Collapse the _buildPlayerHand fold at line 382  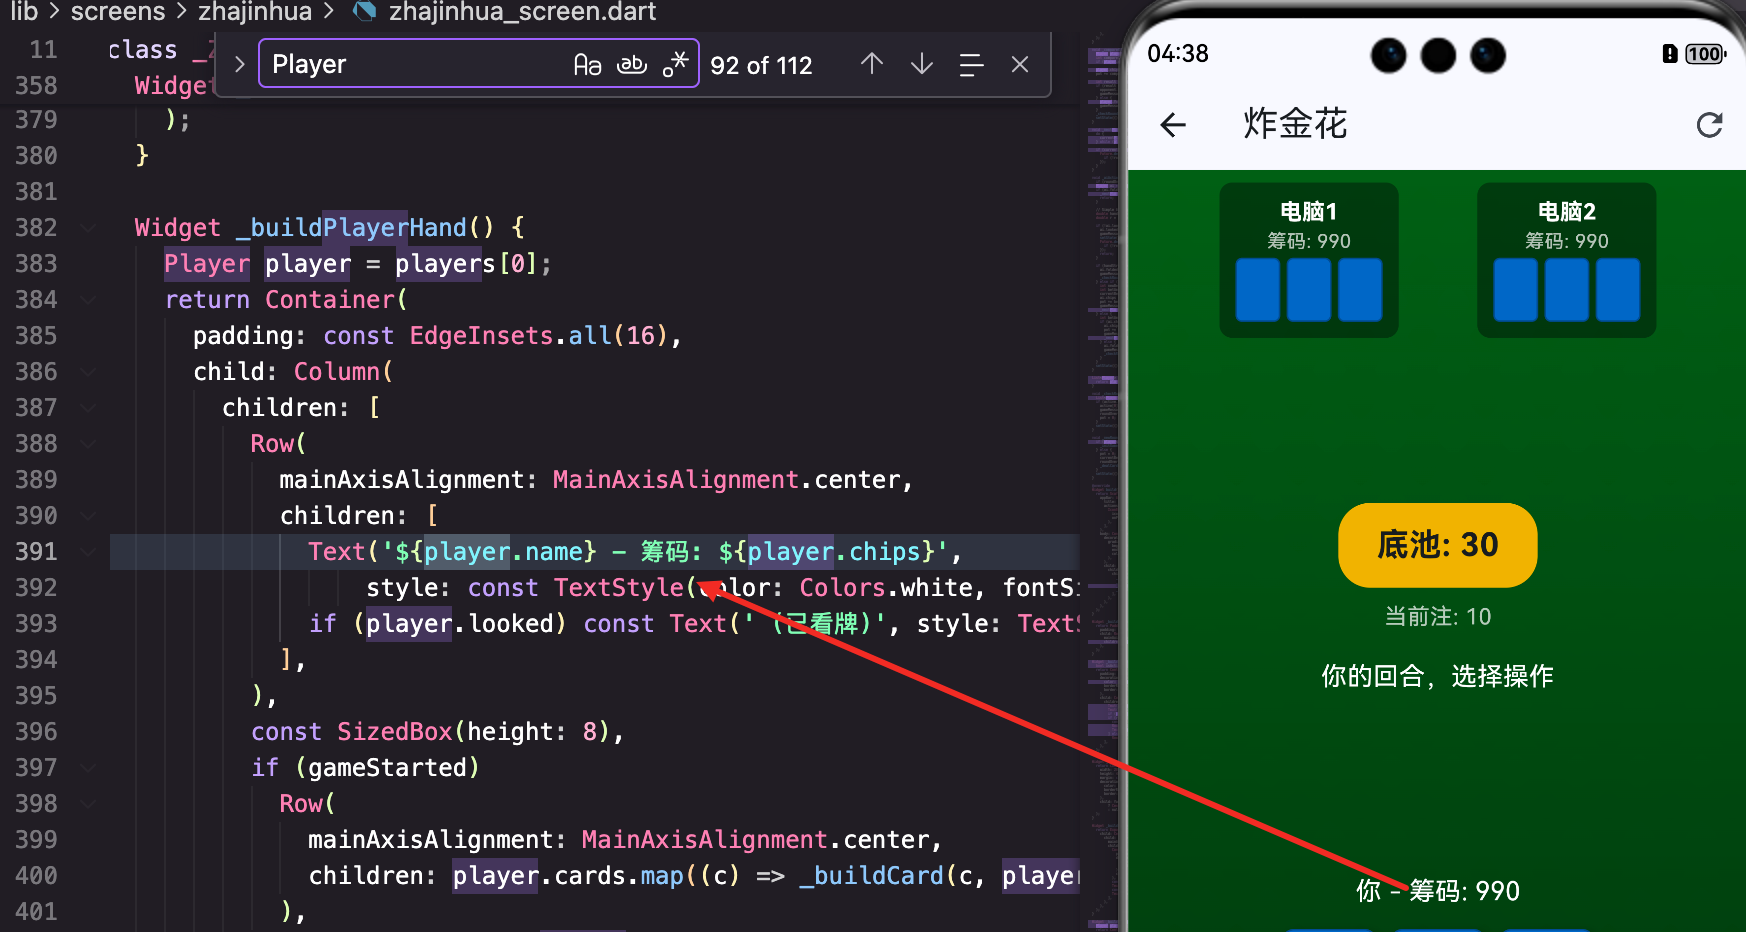[x=87, y=227]
